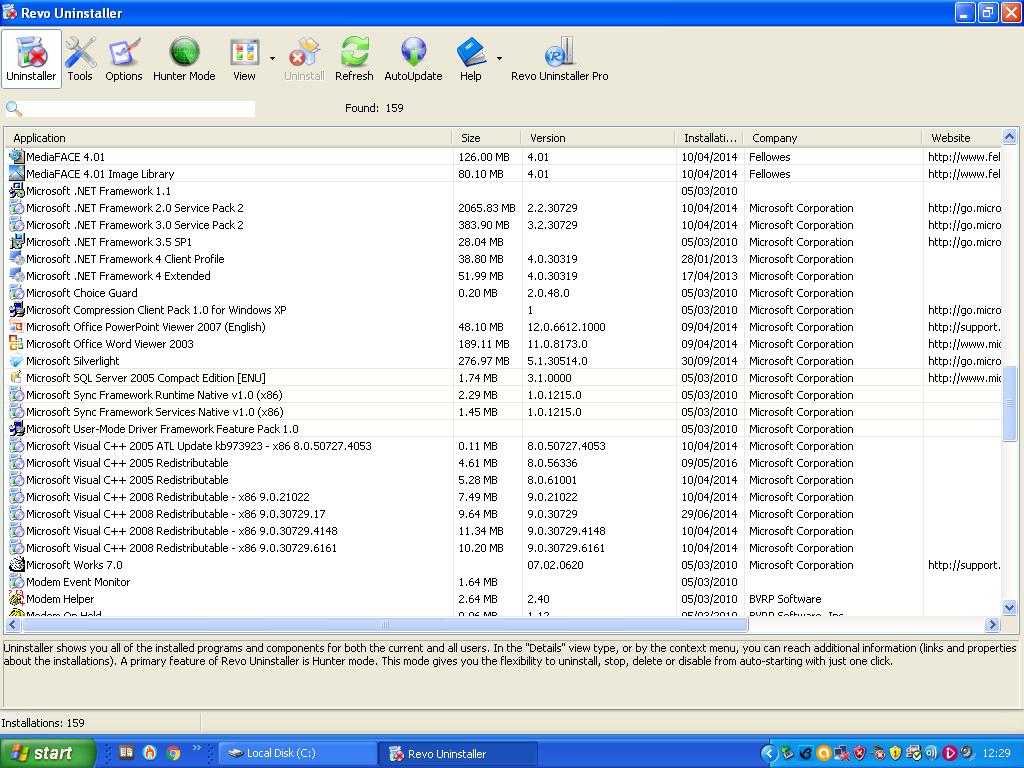Start AutoUpdate from the toolbar
This screenshot has height=768, width=1024.
pos(413,59)
